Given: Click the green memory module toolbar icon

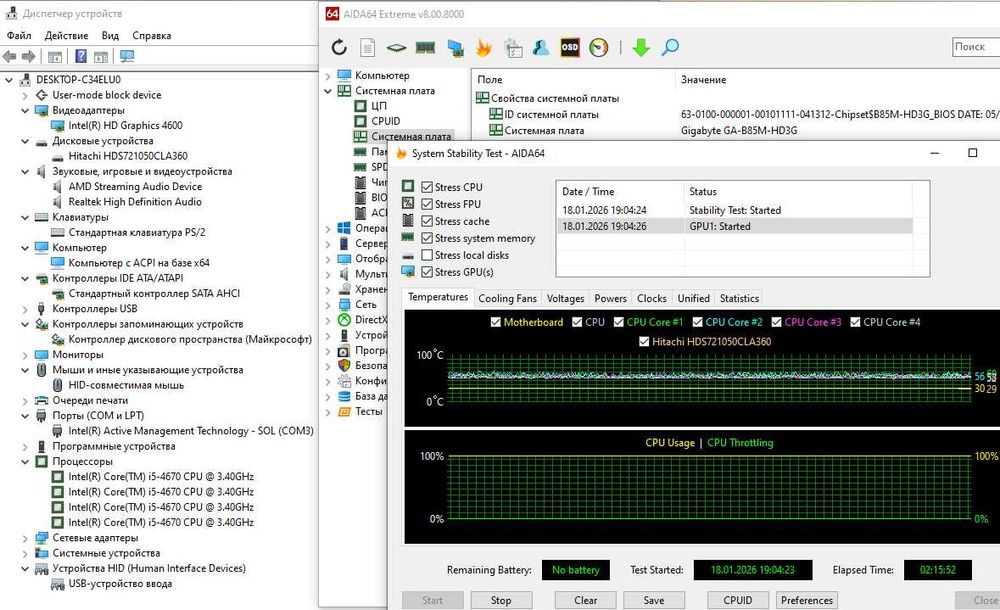Looking at the screenshot, I should click(x=425, y=47).
